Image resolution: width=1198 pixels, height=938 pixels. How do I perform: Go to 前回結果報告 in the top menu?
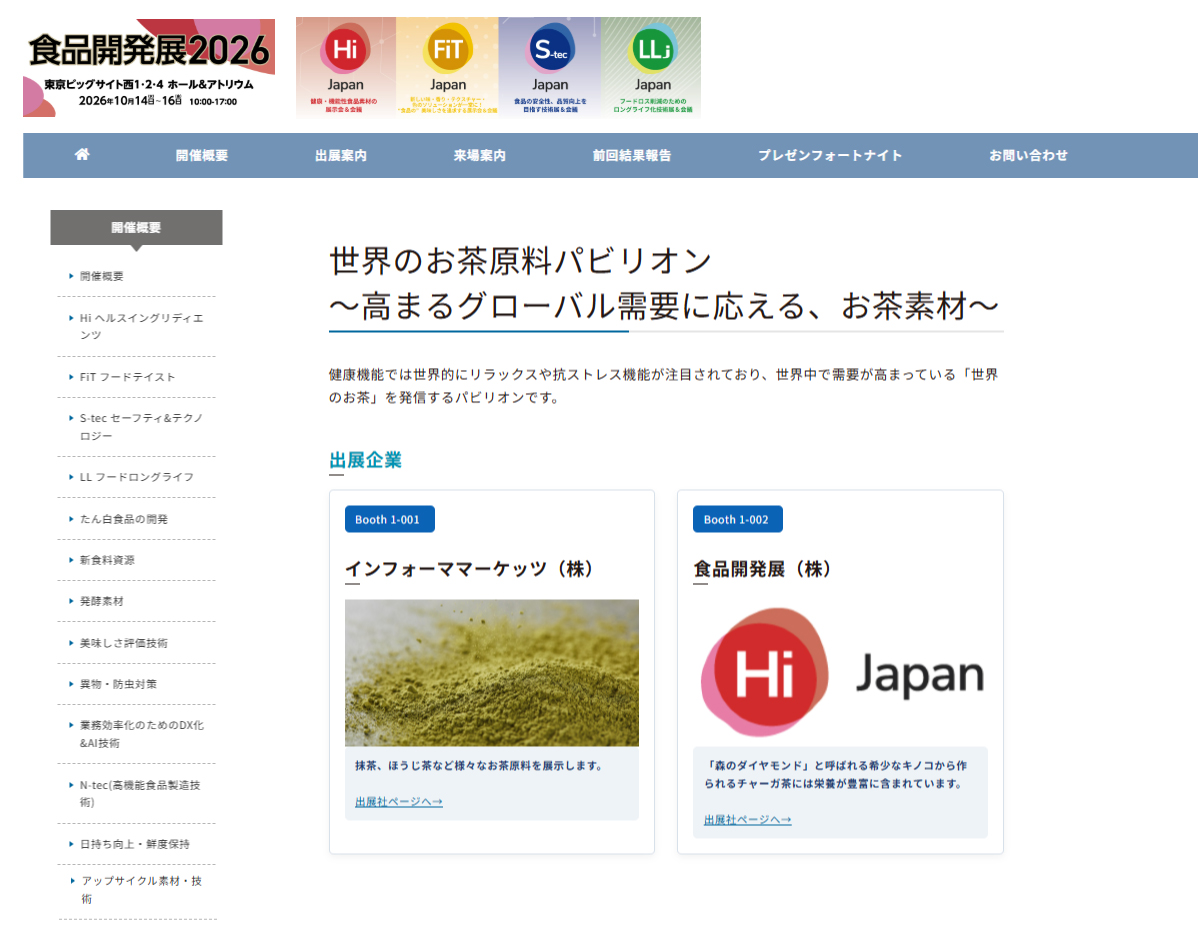pyautogui.click(x=631, y=155)
